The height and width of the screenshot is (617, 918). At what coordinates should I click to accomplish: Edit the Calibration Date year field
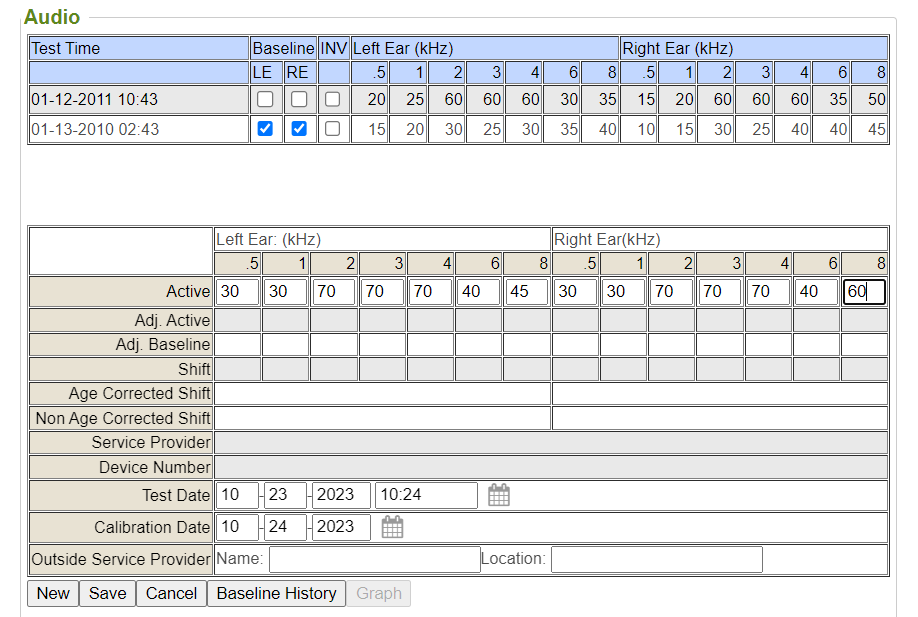coord(341,527)
